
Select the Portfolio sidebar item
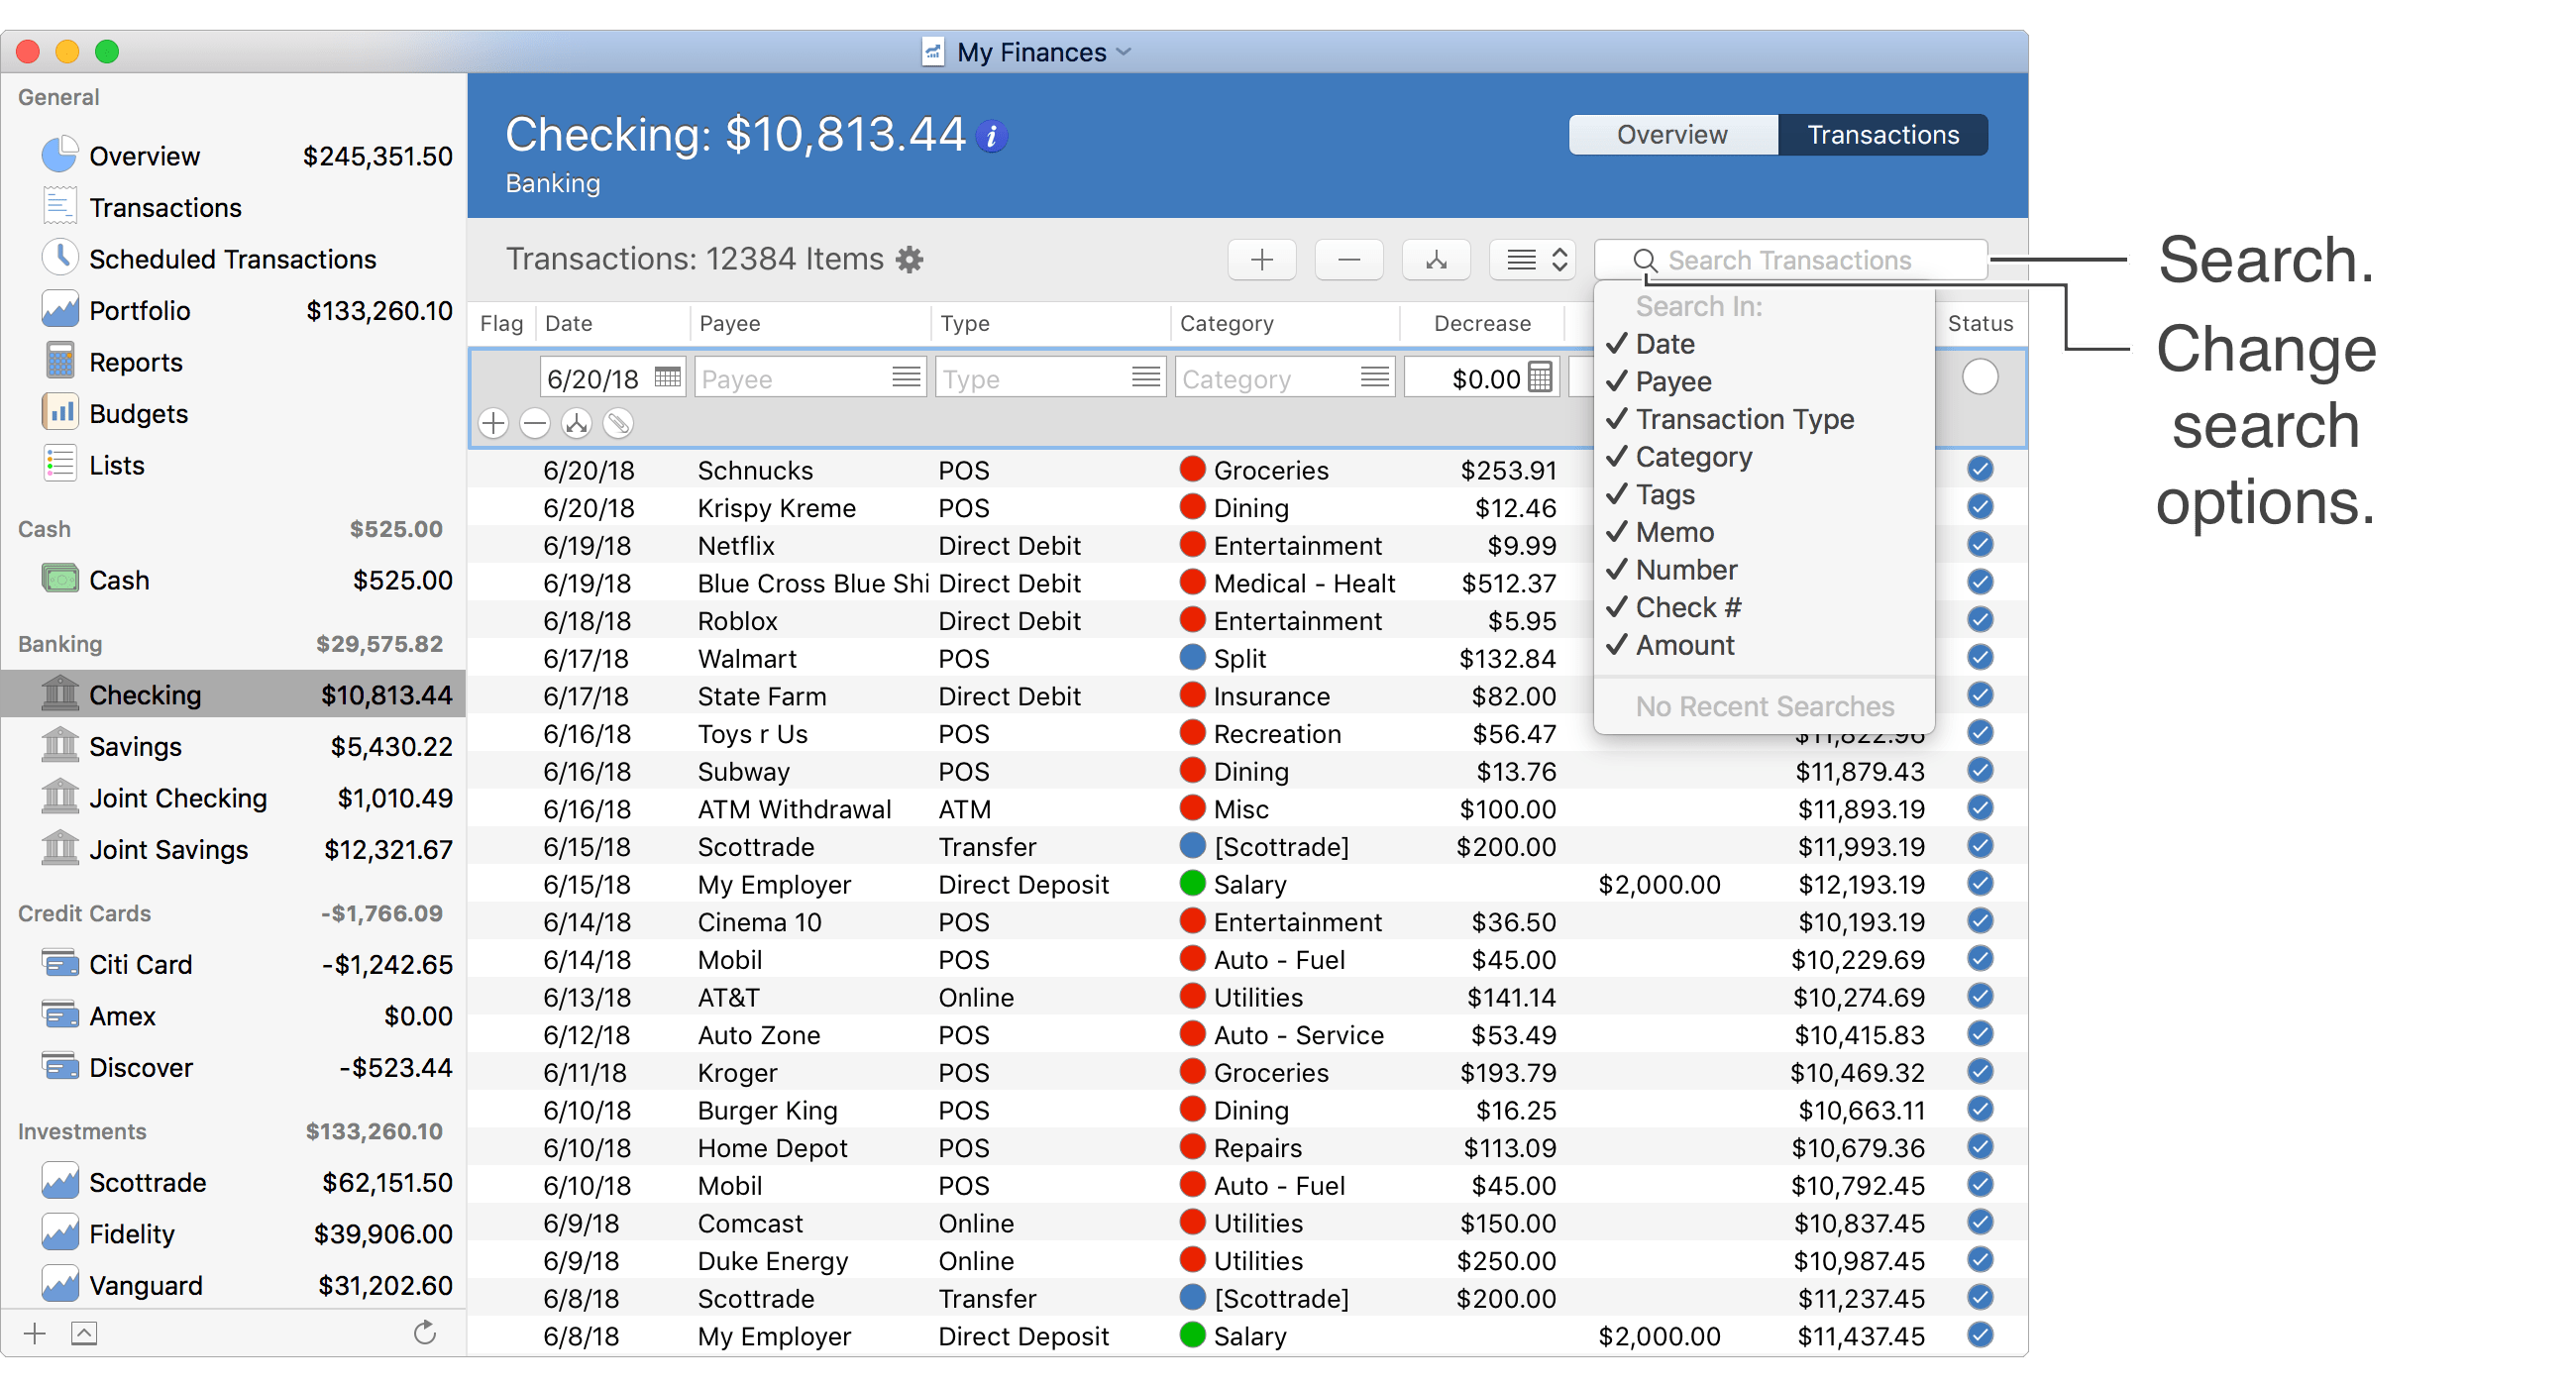coord(140,310)
